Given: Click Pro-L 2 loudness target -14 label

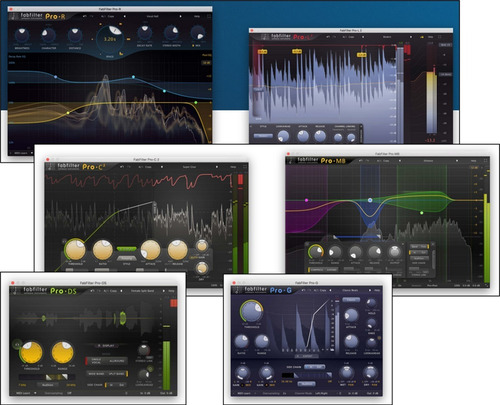Looking at the screenshot, I should point(446,74).
